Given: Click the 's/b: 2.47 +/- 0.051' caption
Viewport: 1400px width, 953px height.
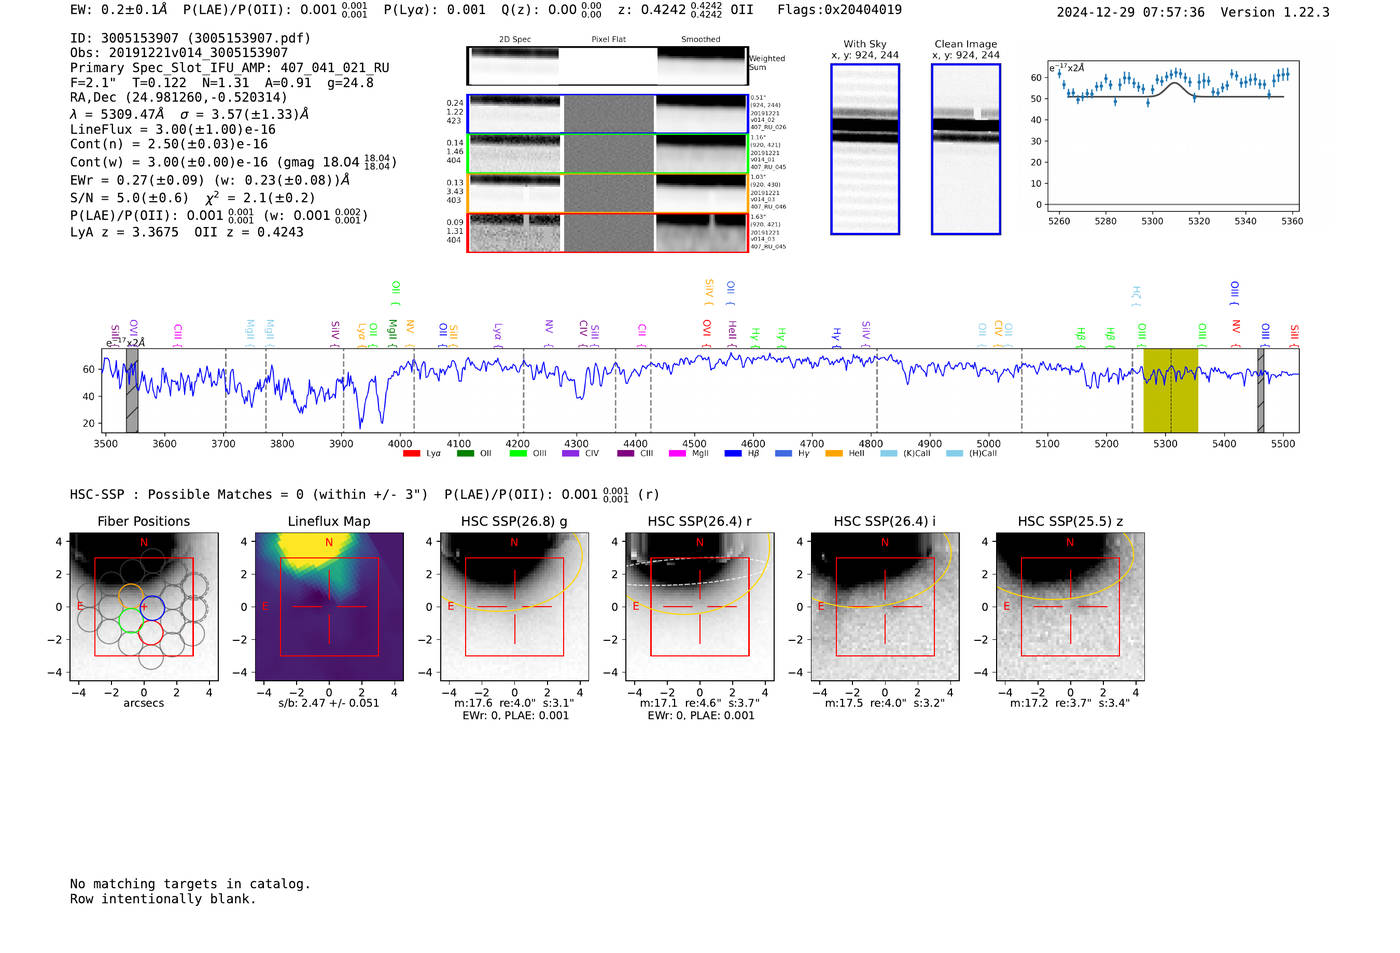Looking at the screenshot, I should pos(329,703).
